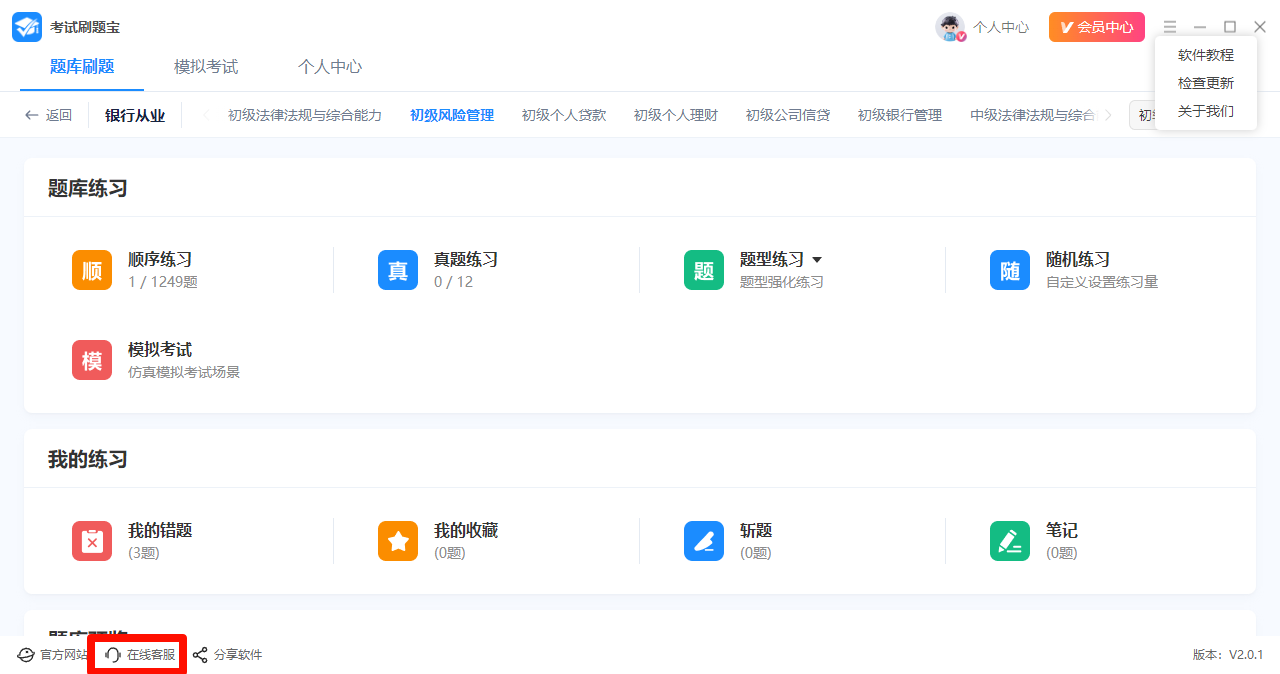Click the 我的练习 section heading
1280x674 pixels.
coord(88,460)
